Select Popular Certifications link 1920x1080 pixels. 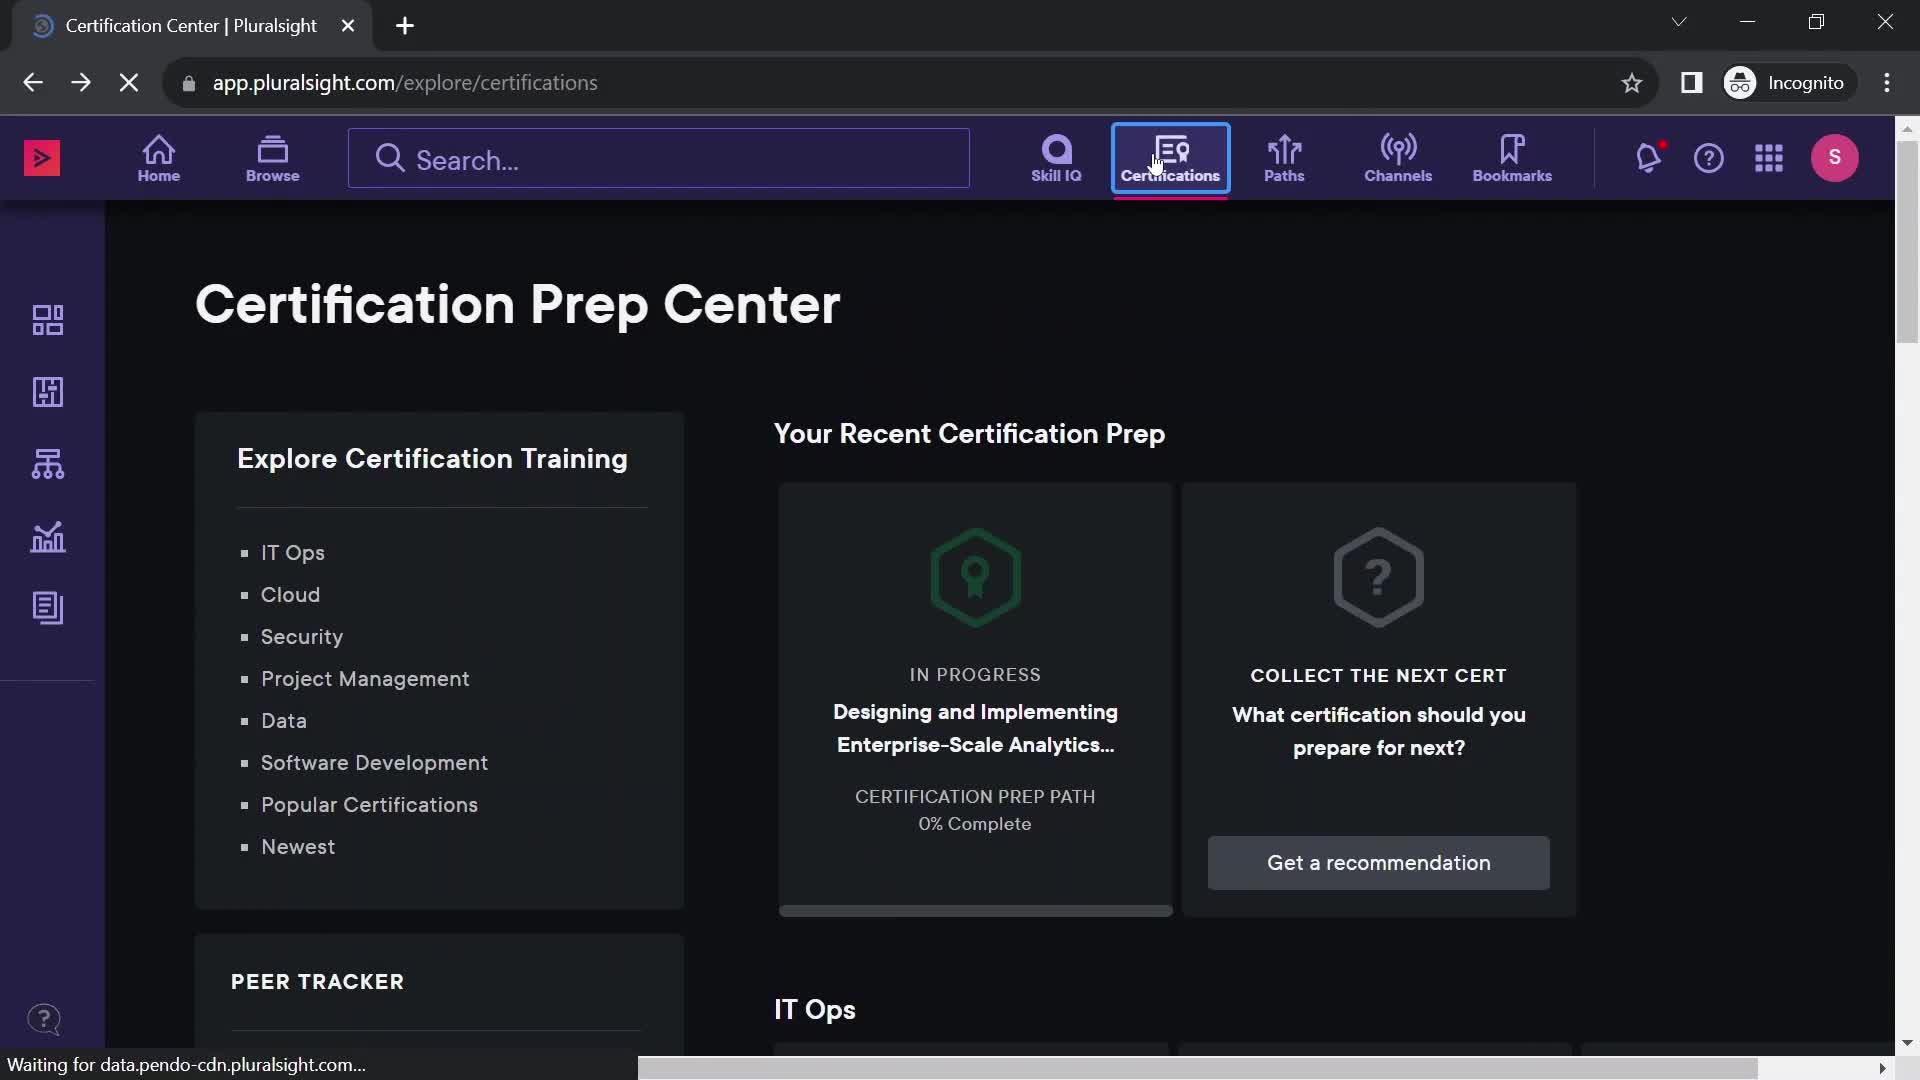[370, 805]
